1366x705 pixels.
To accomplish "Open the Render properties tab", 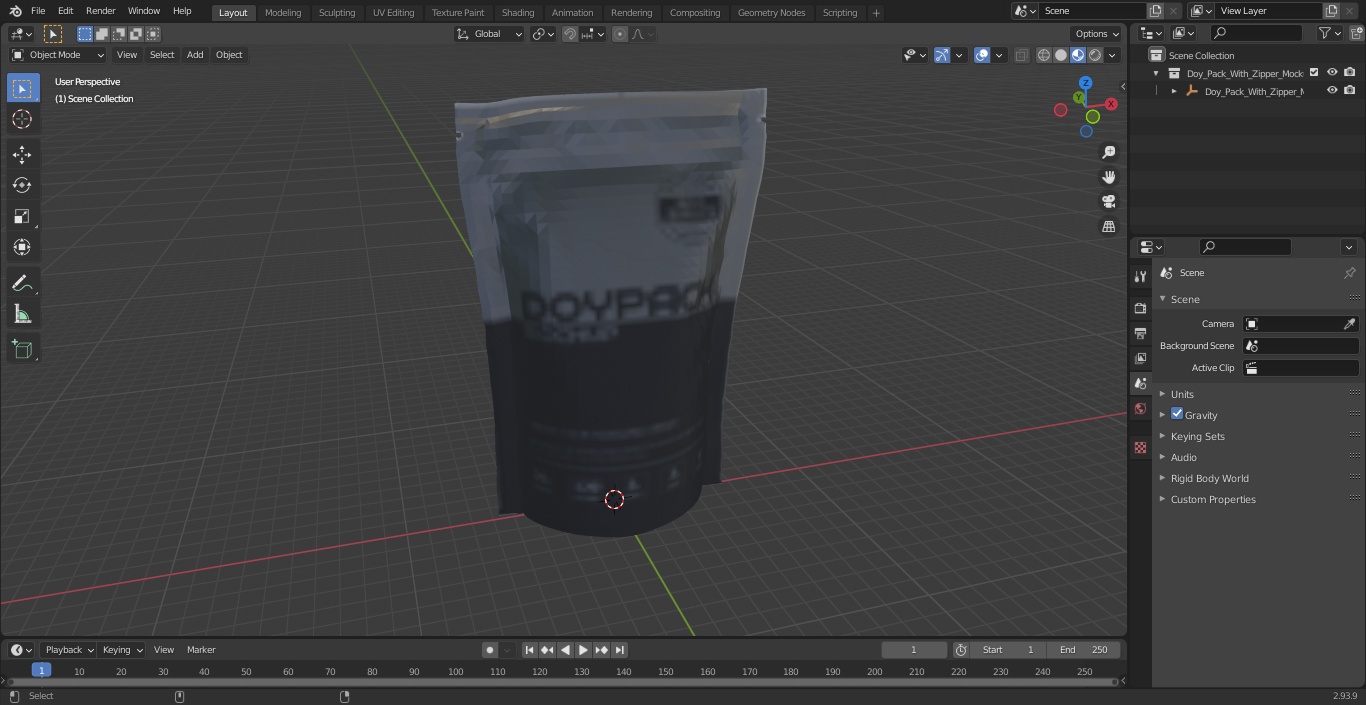I will 1140,308.
